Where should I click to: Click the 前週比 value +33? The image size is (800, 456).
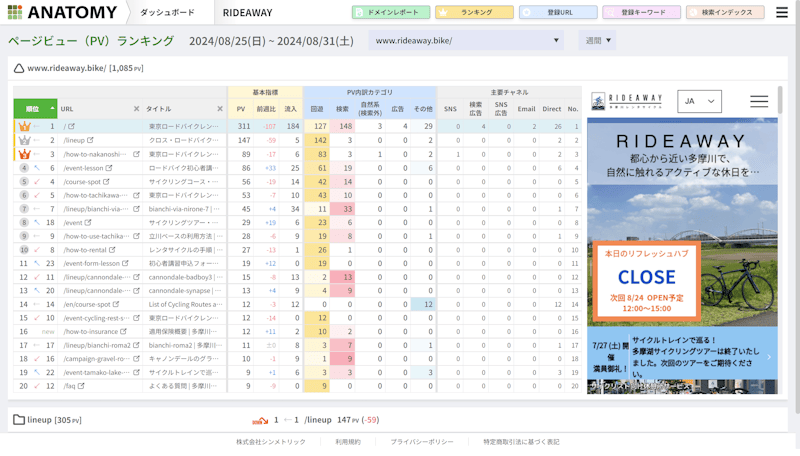[x=270, y=168]
